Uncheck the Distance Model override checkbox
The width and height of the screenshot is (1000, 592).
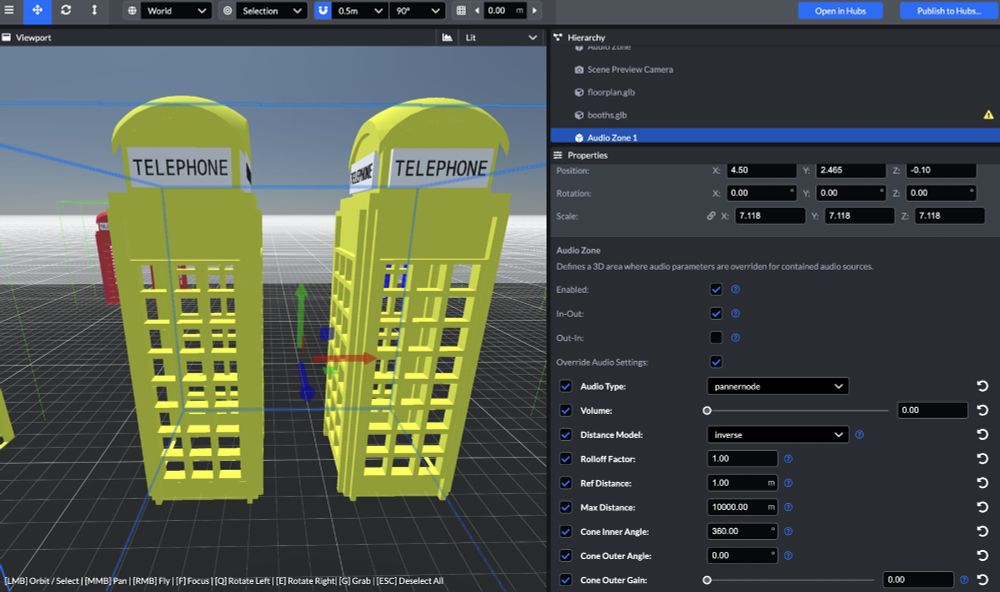(x=565, y=434)
